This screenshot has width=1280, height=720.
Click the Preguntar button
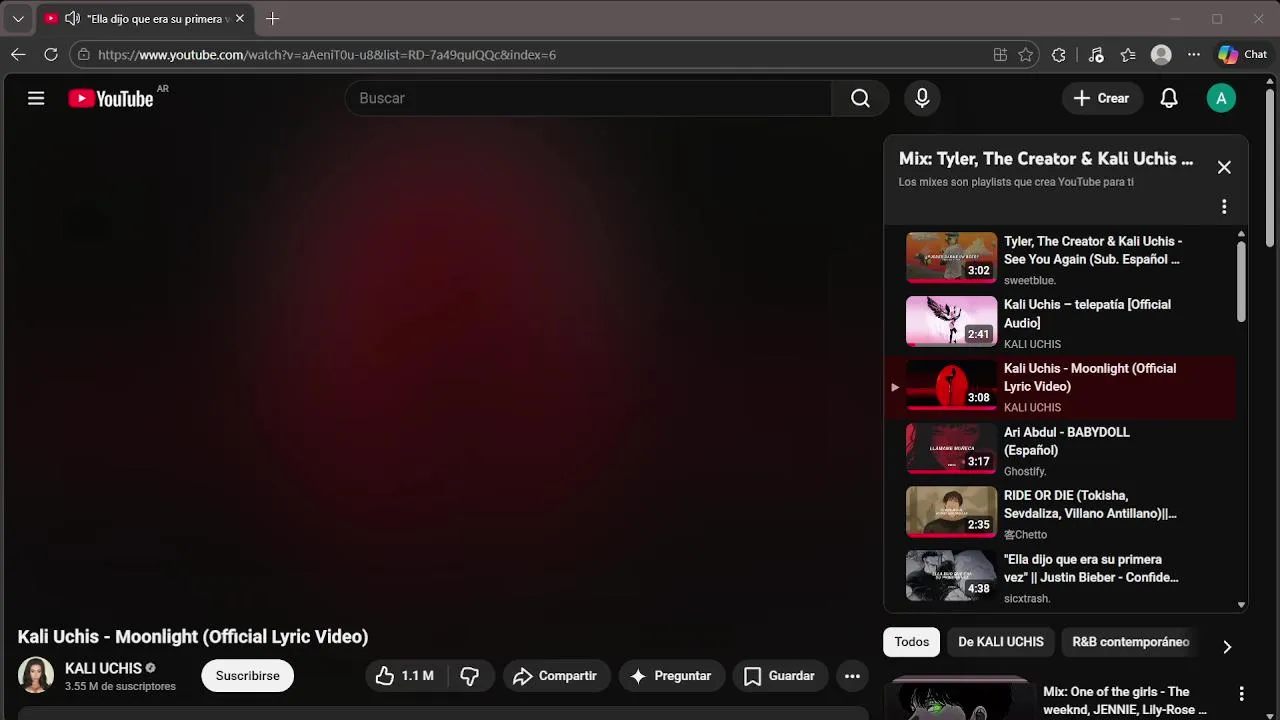coord(670,676)
